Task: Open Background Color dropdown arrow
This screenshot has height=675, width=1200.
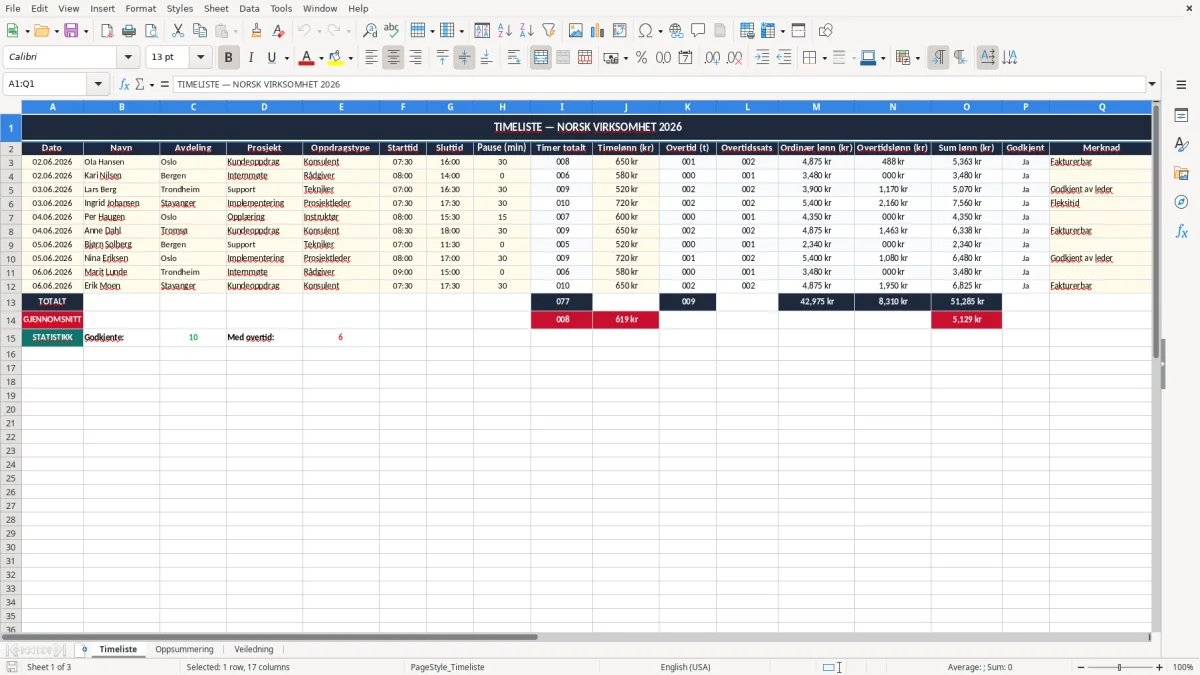Action: pos(350,58)
